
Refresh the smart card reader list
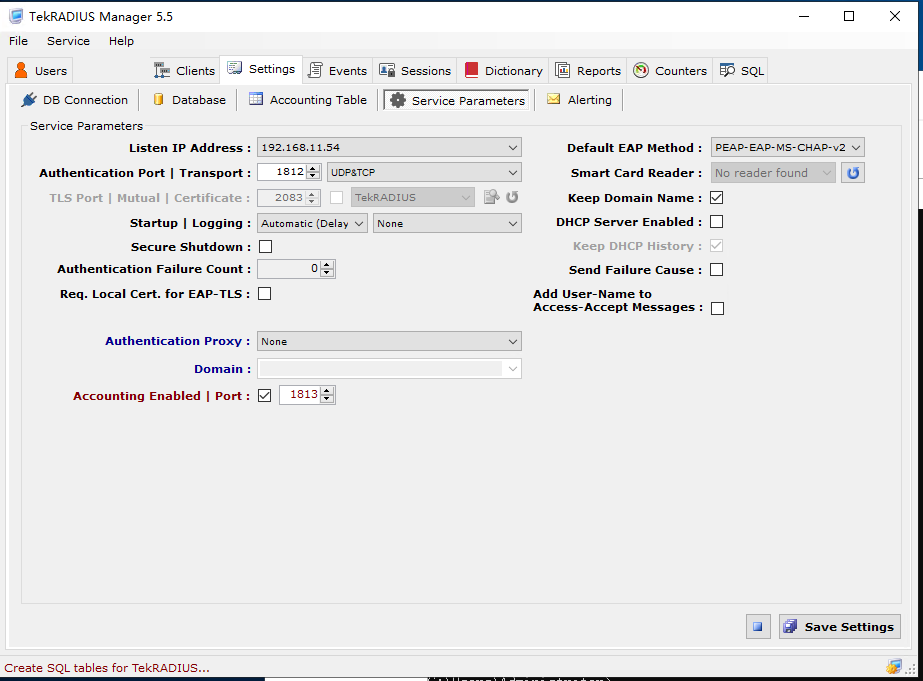point(853,173)
